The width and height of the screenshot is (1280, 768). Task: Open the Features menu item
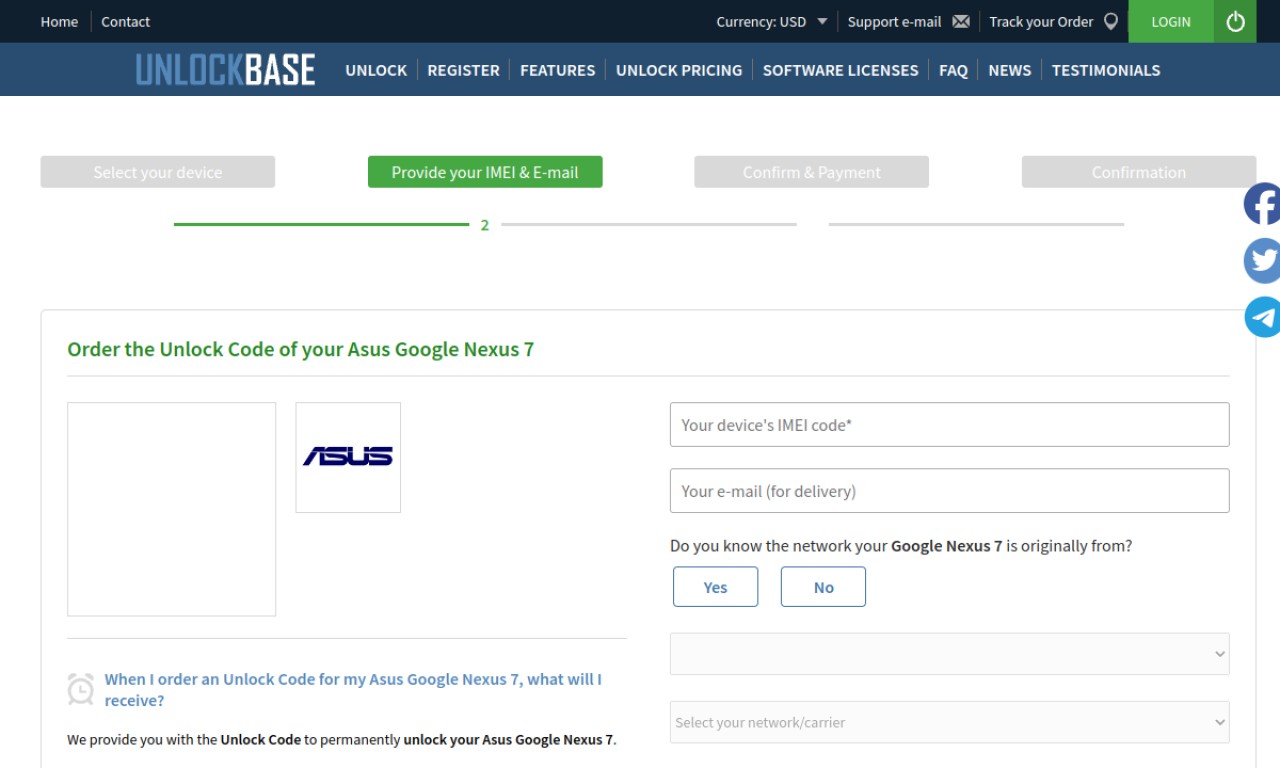(x=557, y=70)
